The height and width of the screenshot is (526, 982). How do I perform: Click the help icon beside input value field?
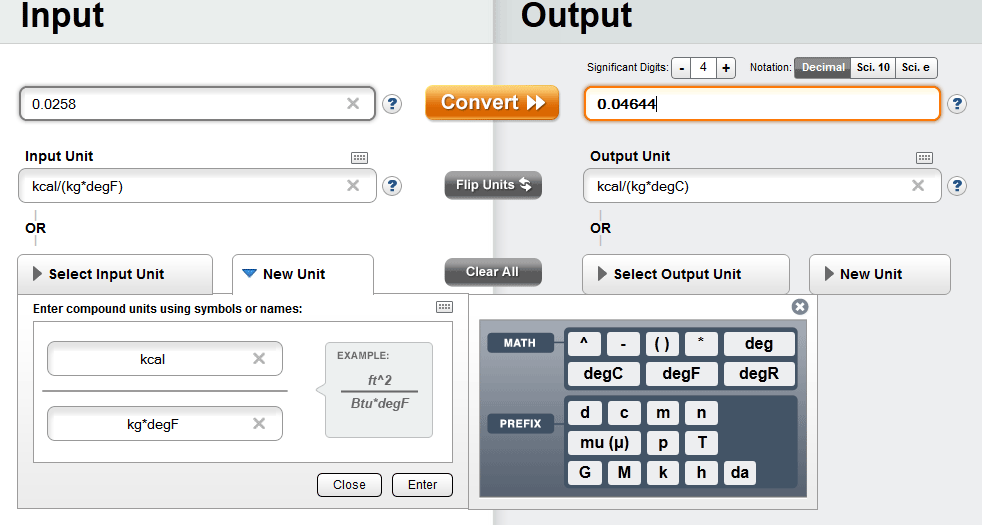click(392, 104)
